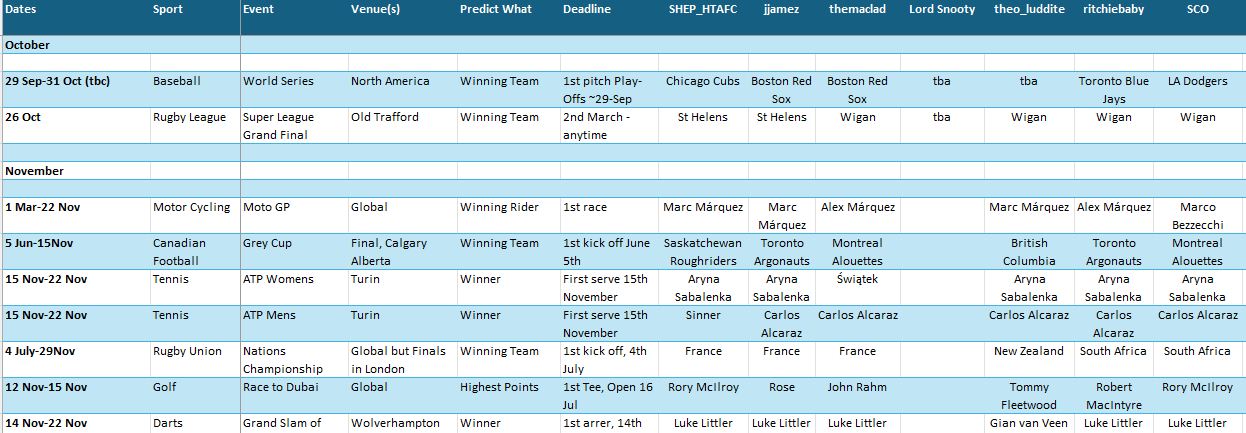Click the Nations Championship event cell
The width and height of the screenshot is (1246, 433).
click(294, 359)
